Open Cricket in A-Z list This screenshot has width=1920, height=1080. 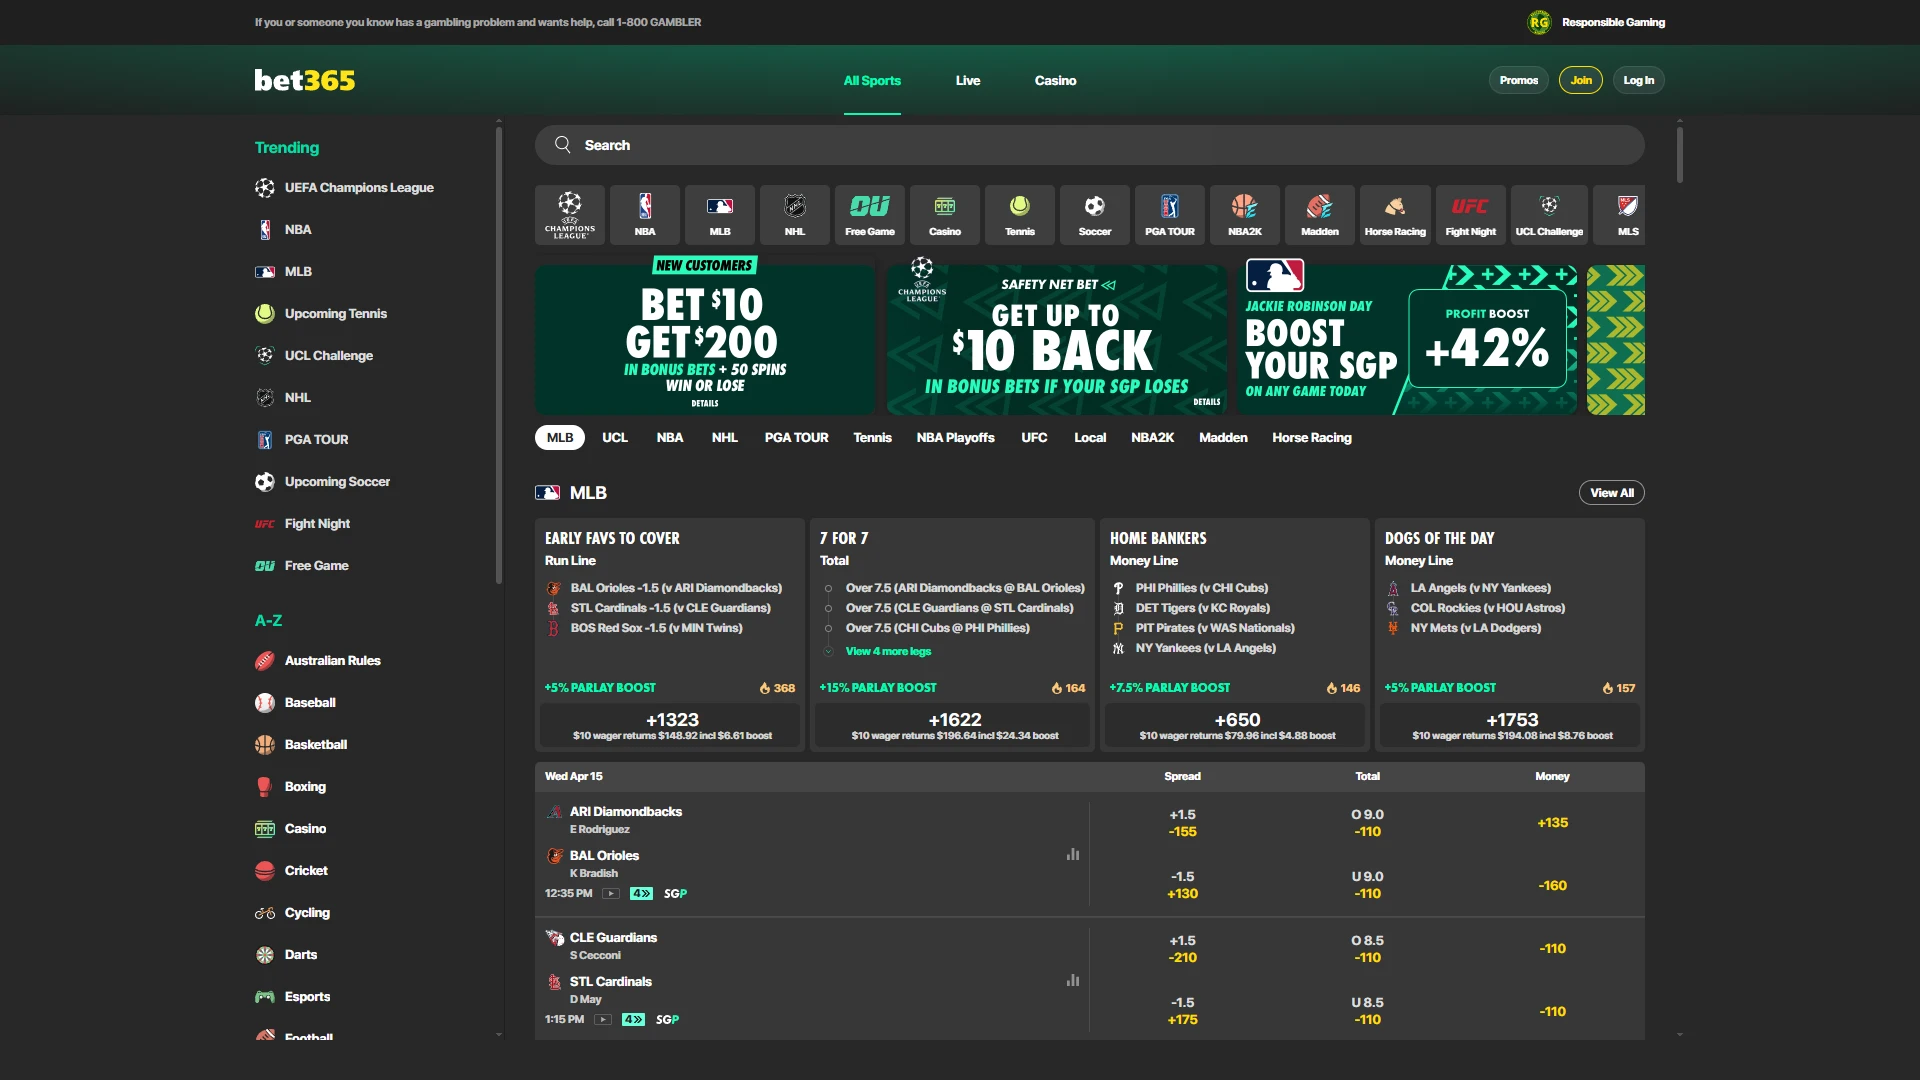[291, 871]
